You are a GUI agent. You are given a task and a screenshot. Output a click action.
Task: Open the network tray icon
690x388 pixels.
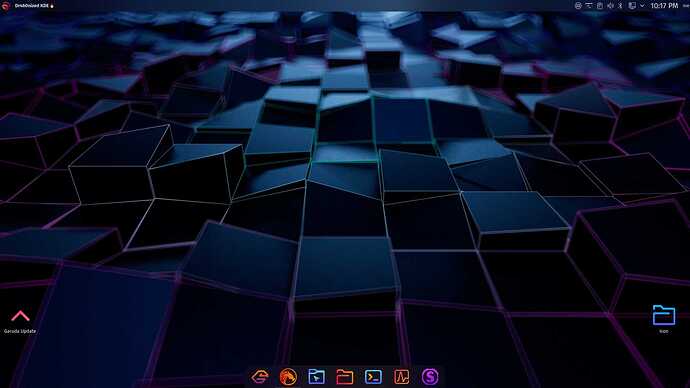[589, 6]
